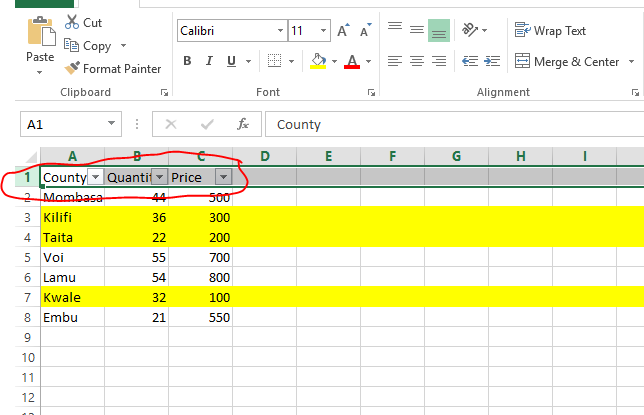Viewport: 644px width, 415px height.
Task: Activate the Format Painter brush
Action: click(x=112, y=69)
